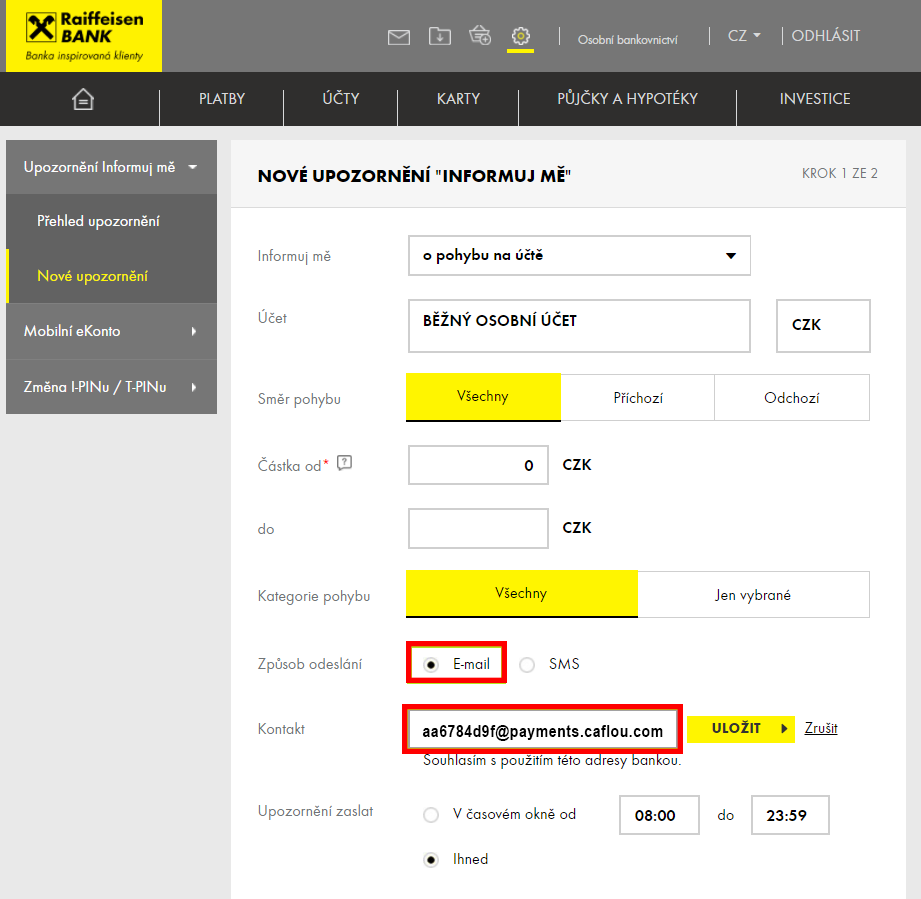Screen dimensions: 921x899
Task: Open the CZ language dropdown
Action: (x=743, y=36)
